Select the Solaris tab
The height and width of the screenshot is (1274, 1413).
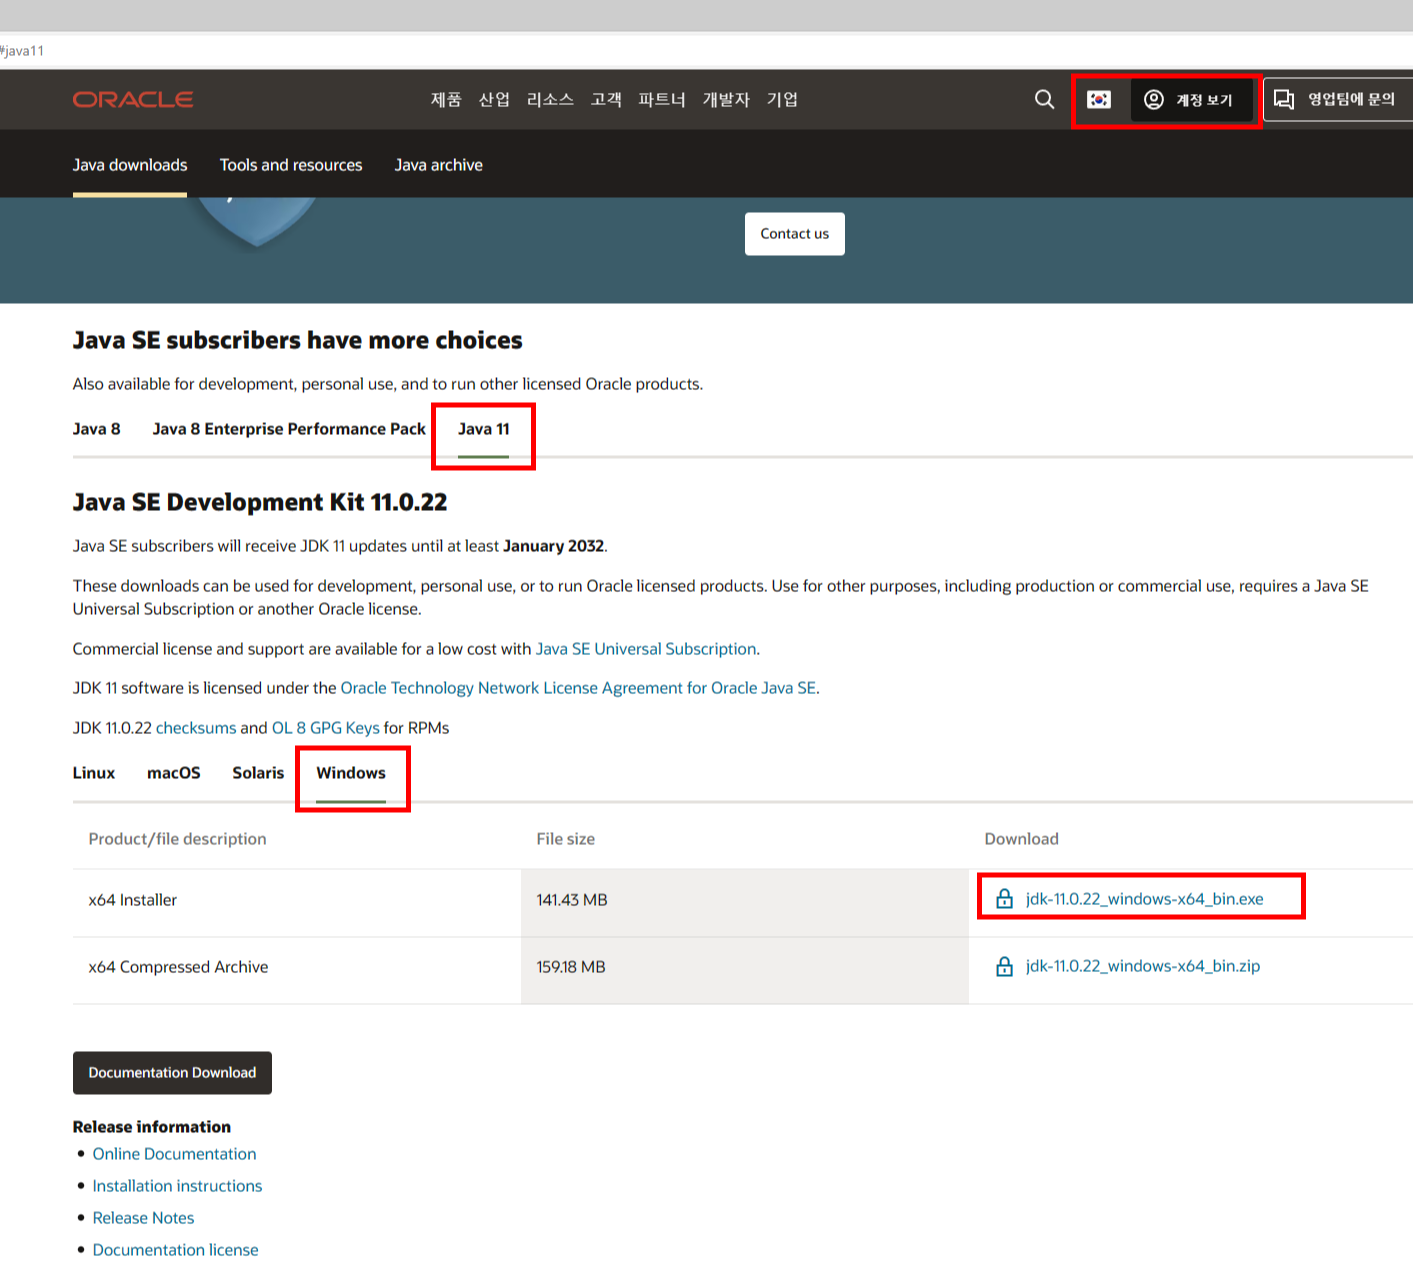[258, 773]
